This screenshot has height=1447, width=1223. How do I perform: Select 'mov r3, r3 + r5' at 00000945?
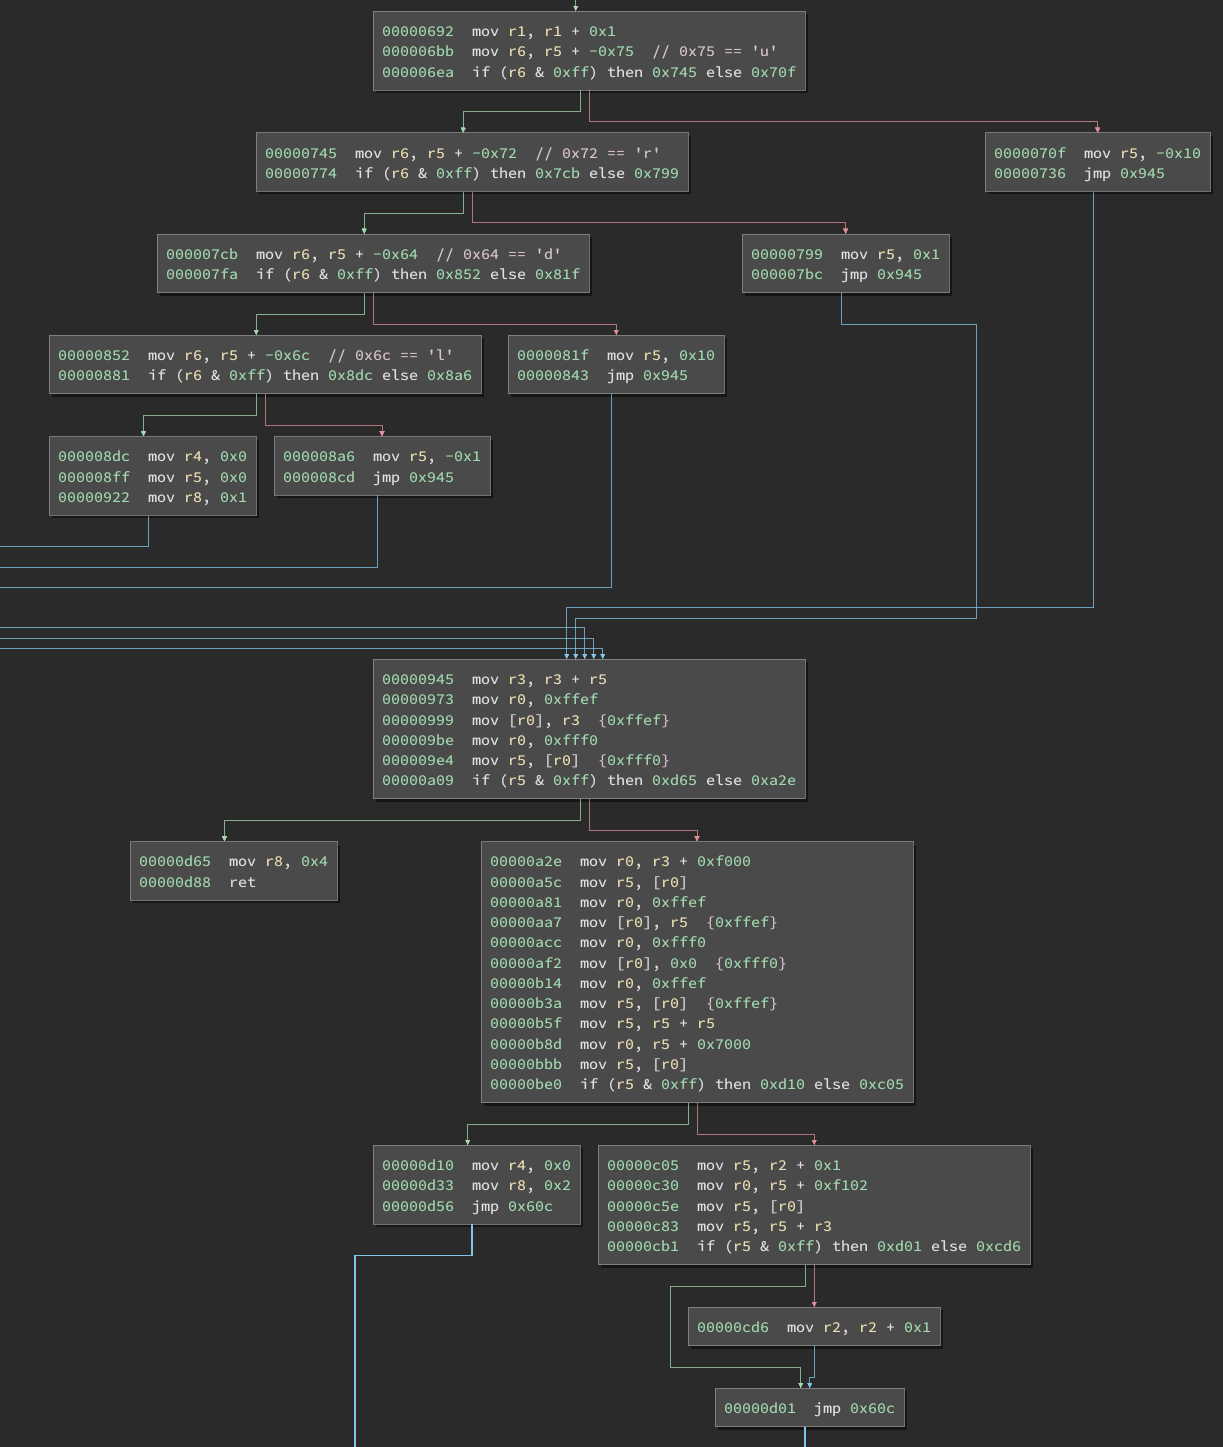[x=539, y=679]
